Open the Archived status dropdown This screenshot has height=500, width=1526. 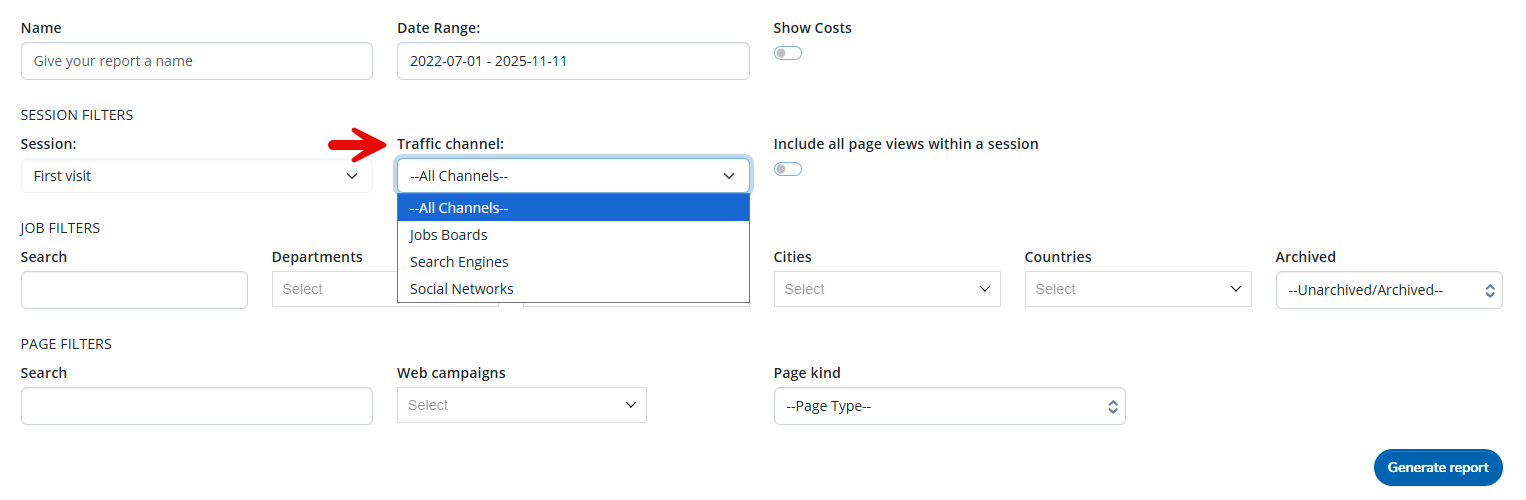(x=1388, y=290)
